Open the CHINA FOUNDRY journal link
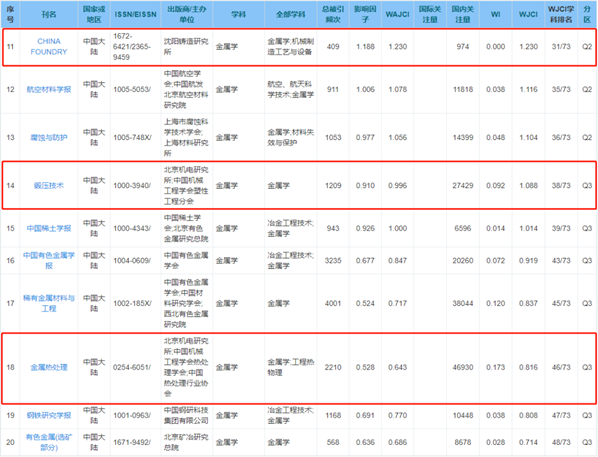The width and height of the screenshot is (598, 457). point(49,47)
